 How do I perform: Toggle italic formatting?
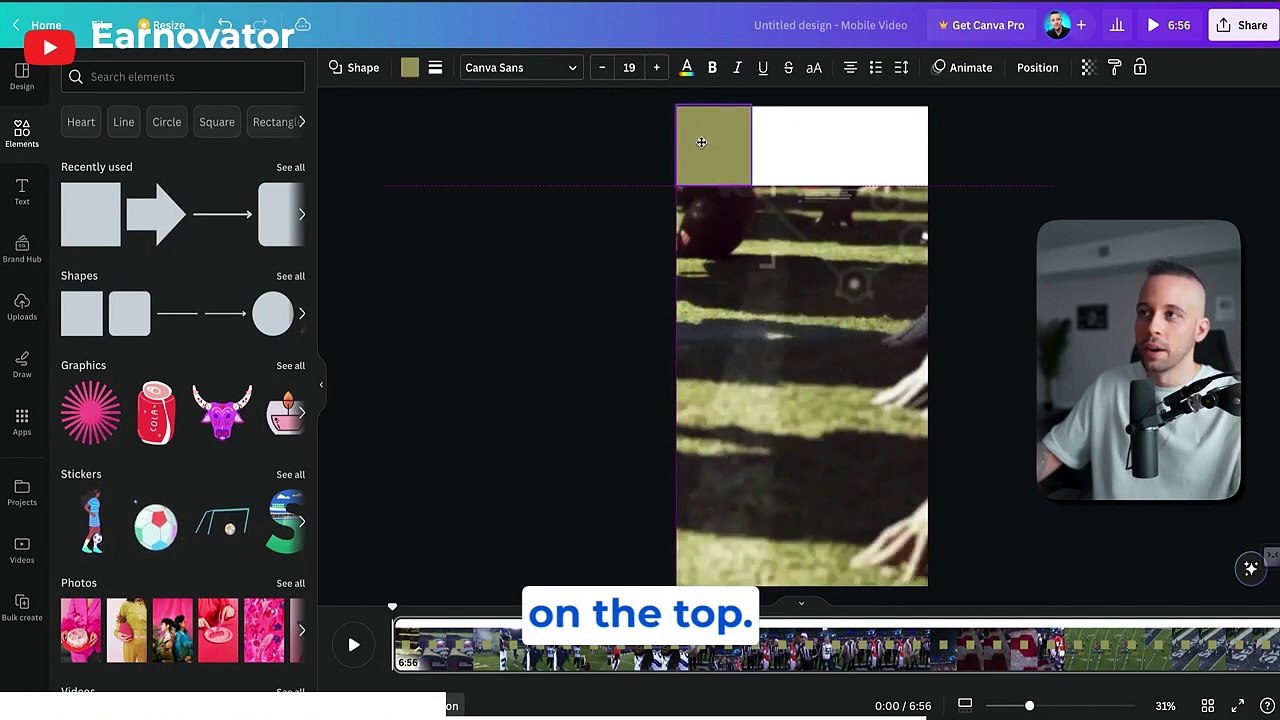(x=737, y=68)
